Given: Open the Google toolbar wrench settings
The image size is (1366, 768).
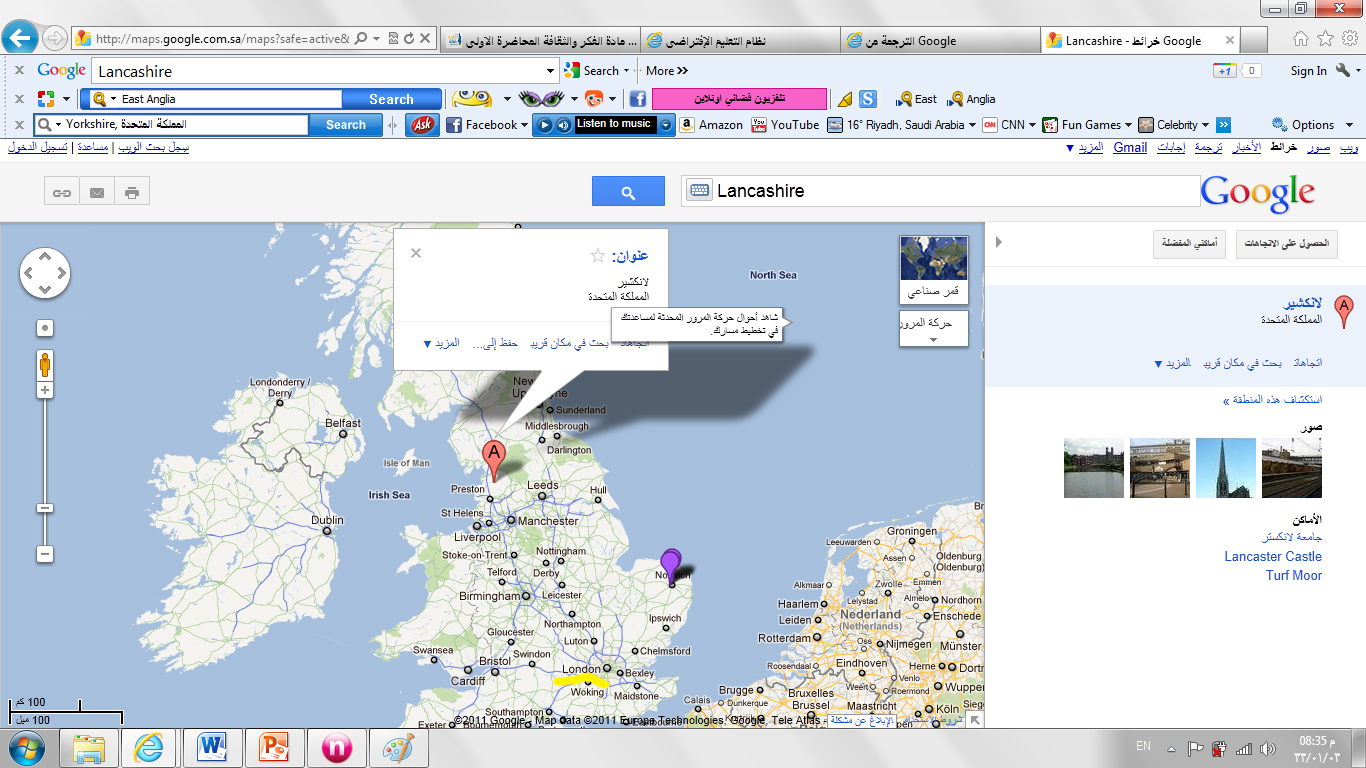Looking at the screenshot, I should (x=1343, y=71).
